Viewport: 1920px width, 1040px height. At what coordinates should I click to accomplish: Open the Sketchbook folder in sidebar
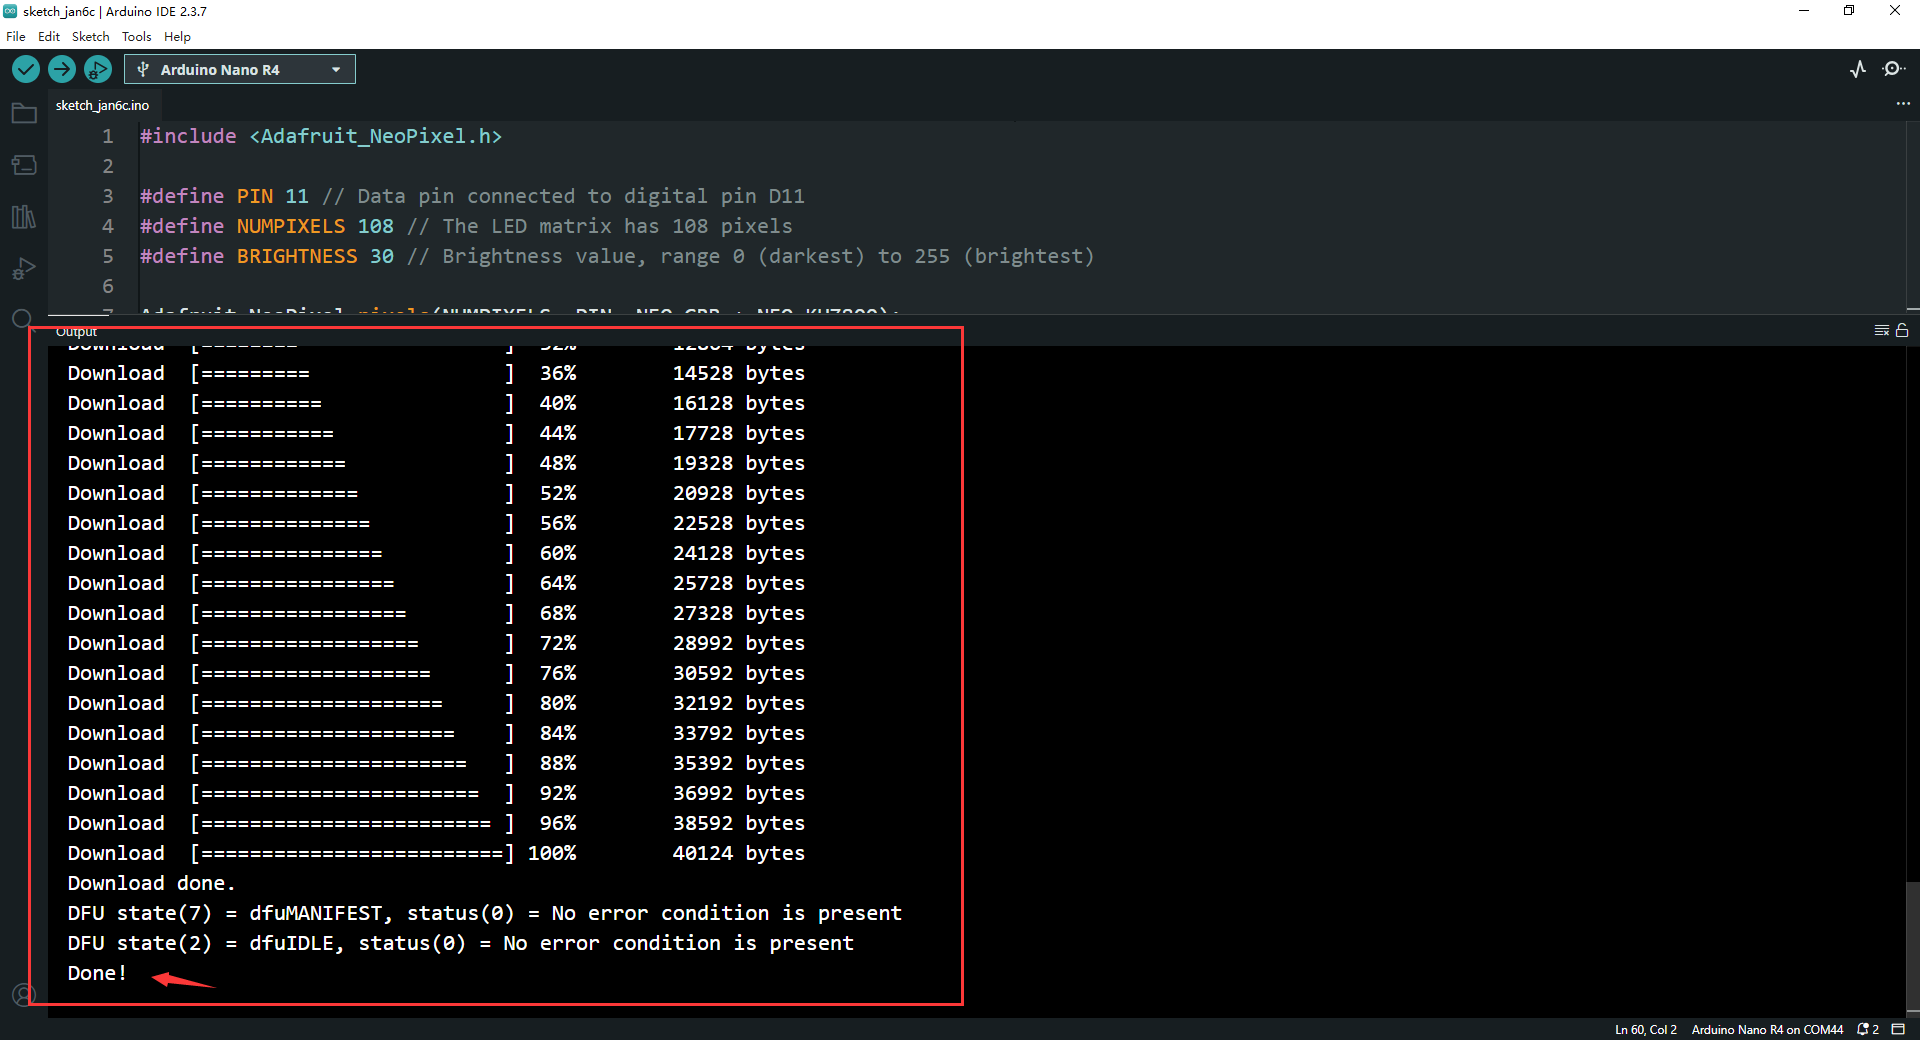(24, 113)
